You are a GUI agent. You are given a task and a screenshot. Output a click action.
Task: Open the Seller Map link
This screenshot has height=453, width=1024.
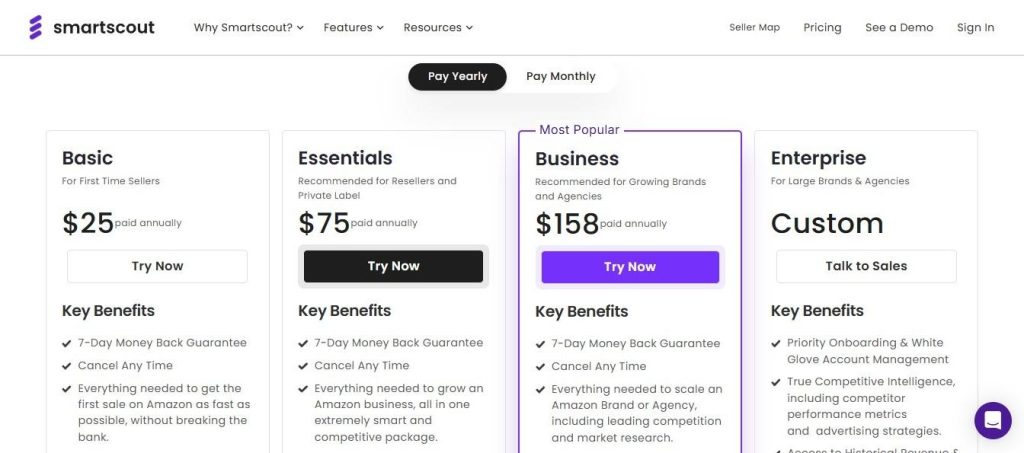click(x=754, y=28)
